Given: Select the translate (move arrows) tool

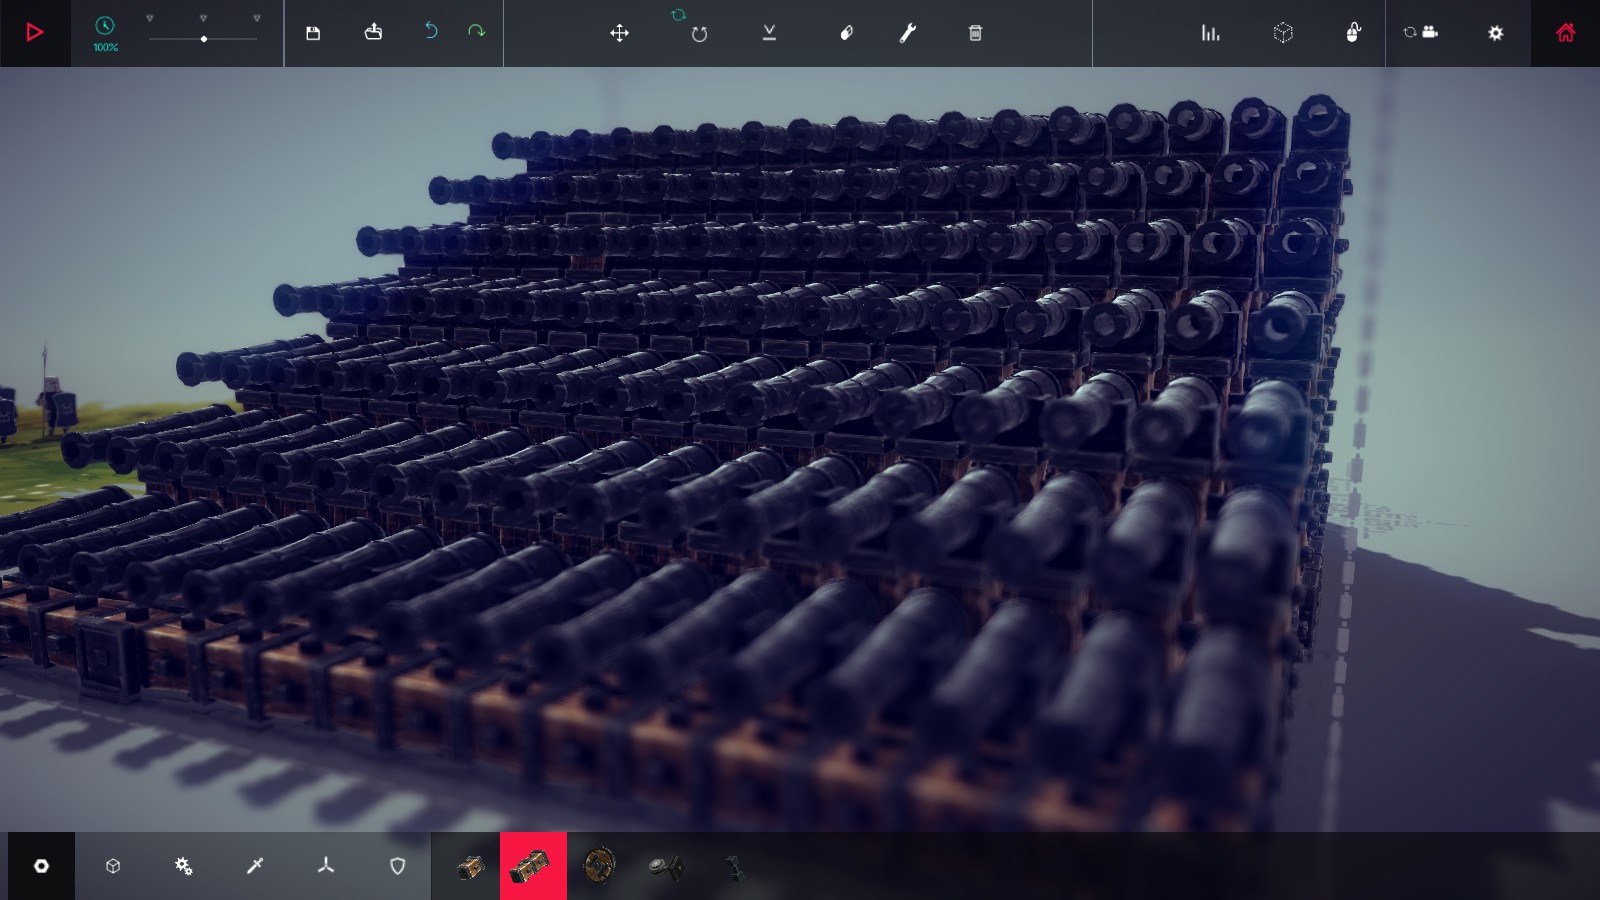Looking at the screenshot, I should [x=620, y=33].
